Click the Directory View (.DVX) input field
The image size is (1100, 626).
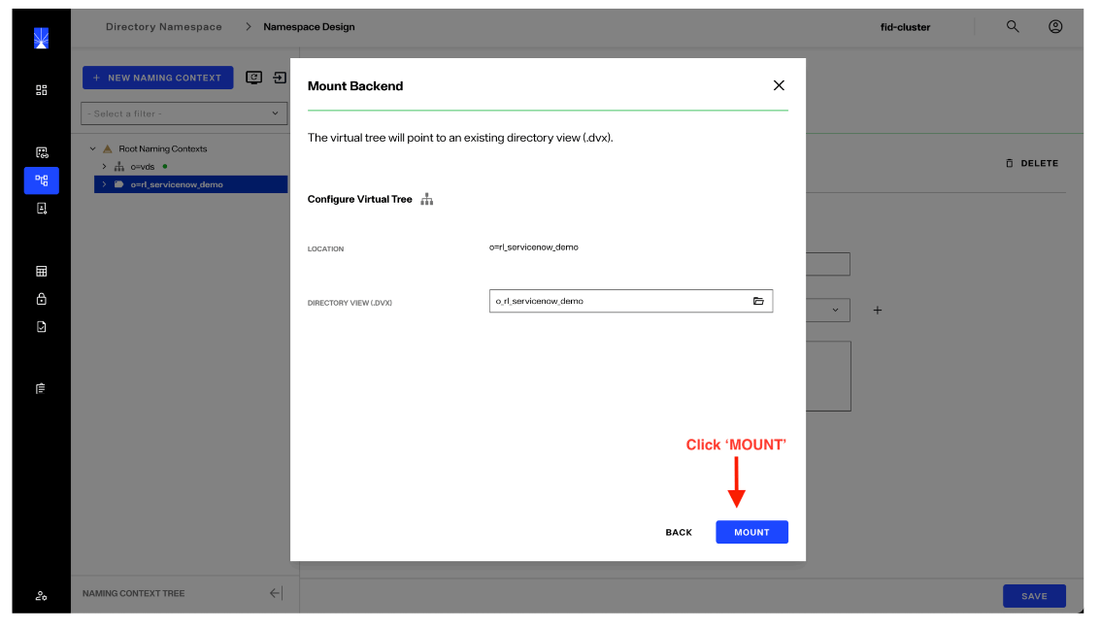[631, 301]
